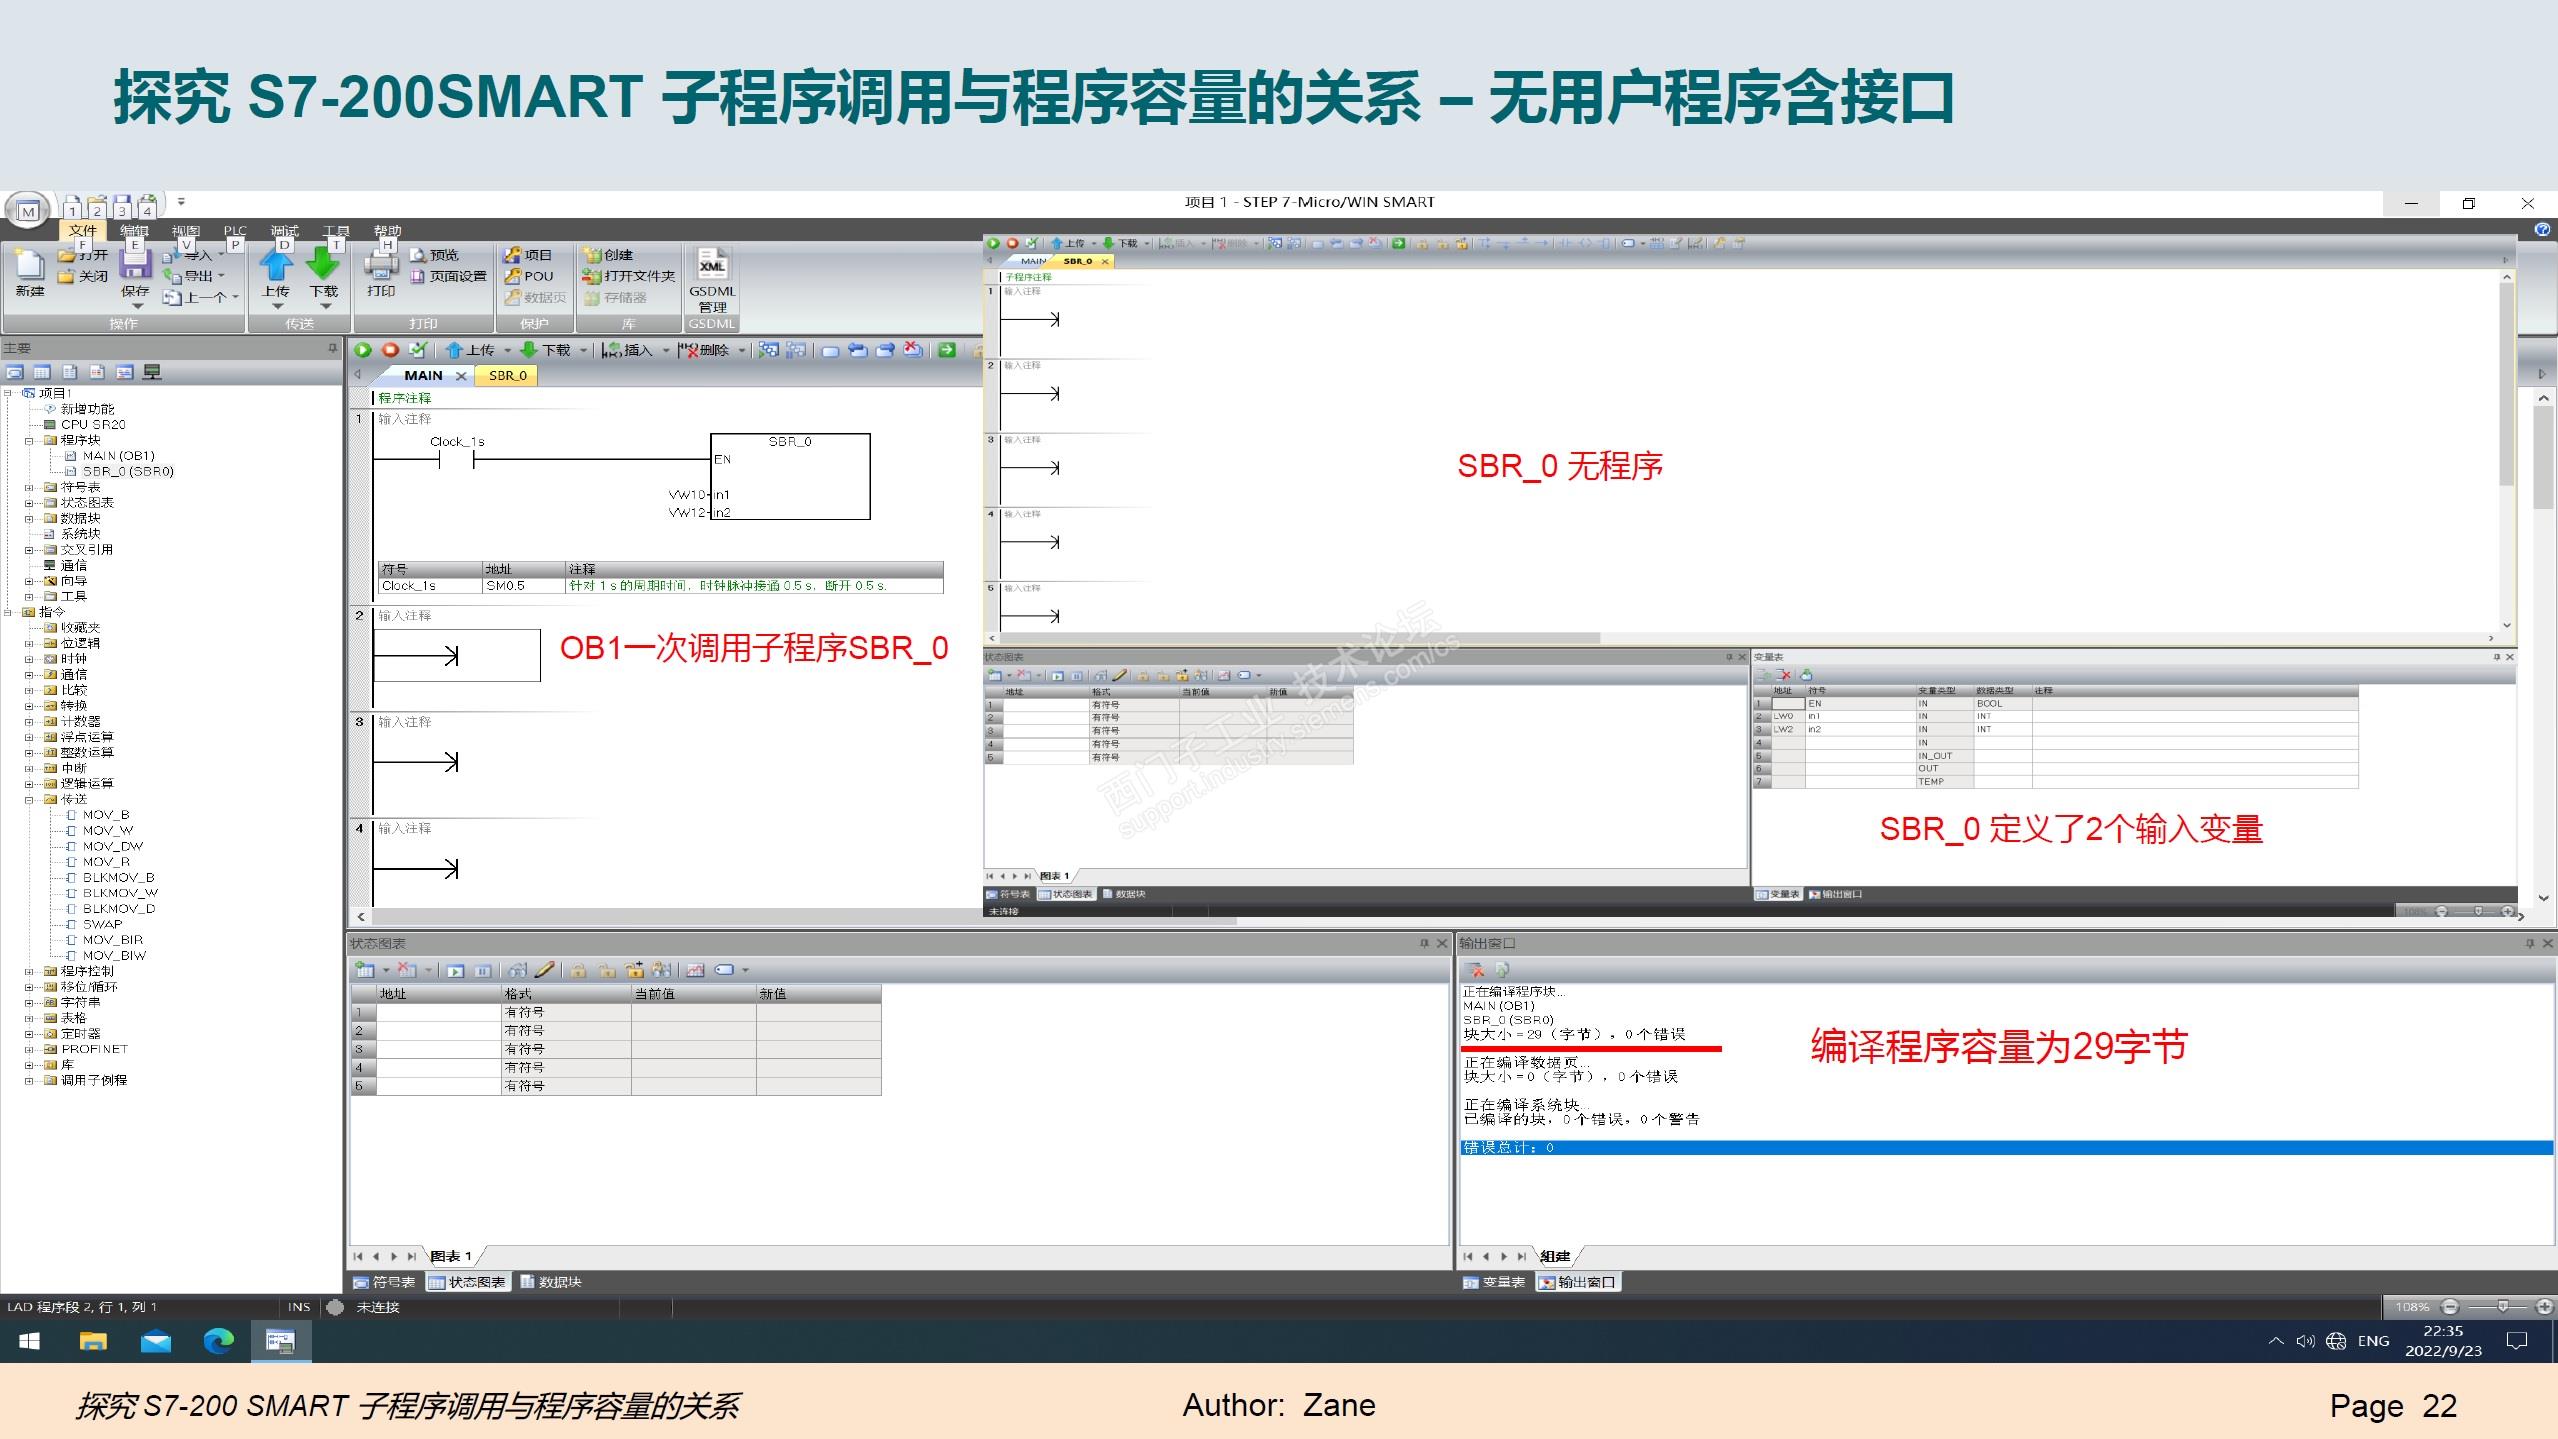This screenshot has width=2558, height=1439.
Task: Click the Compile icon in the editor toolbar
Action: [418, 350]
